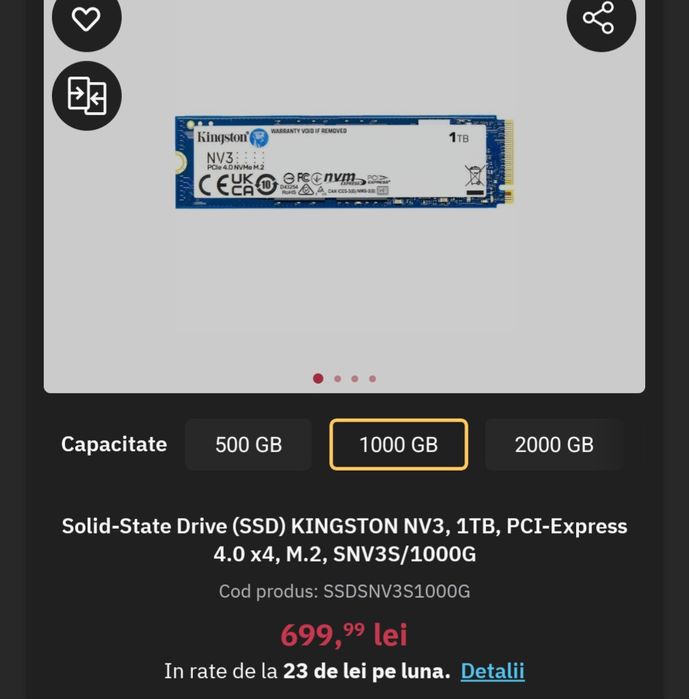This screenshot has width=689, height=699.
Task: Jump to second image carousel dot
Action: (x=337, y=378)
